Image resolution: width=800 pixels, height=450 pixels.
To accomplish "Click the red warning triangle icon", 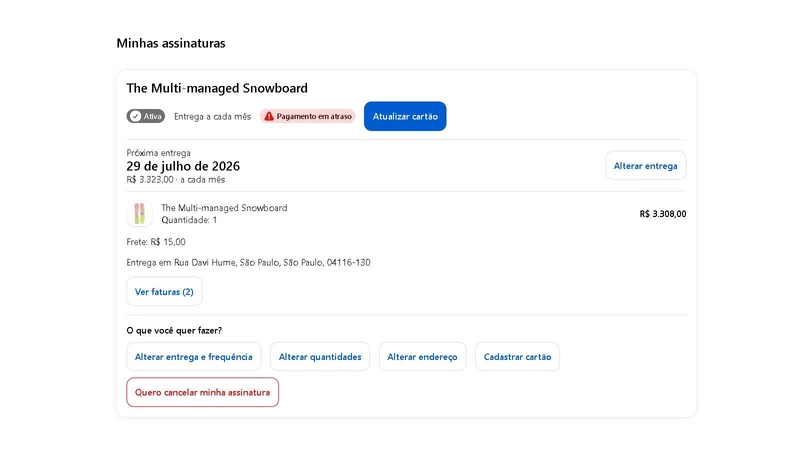I will (x=269, y=116).
